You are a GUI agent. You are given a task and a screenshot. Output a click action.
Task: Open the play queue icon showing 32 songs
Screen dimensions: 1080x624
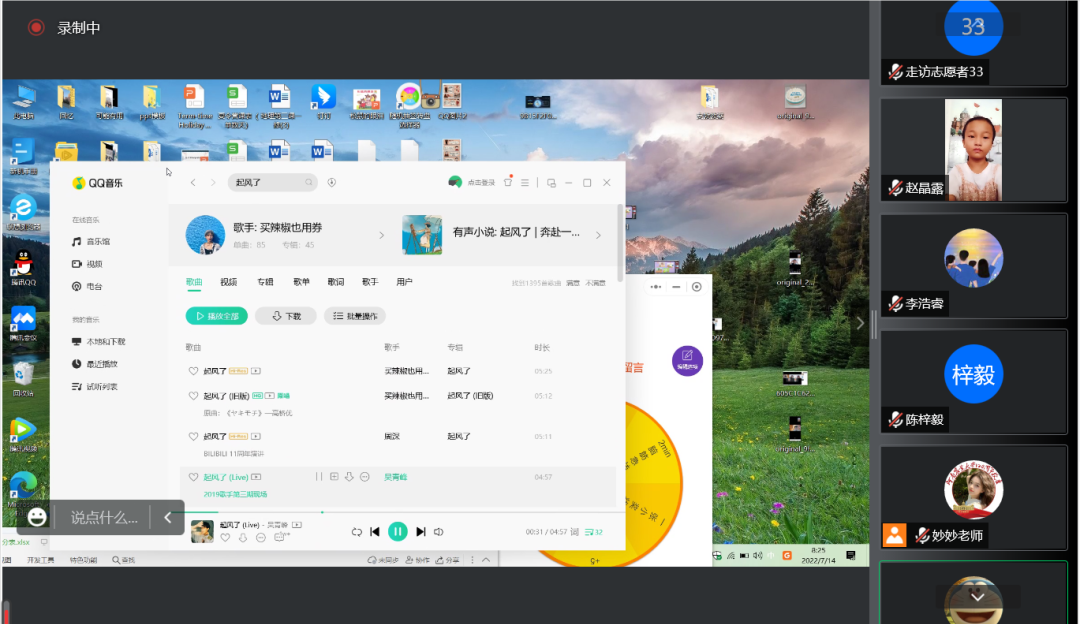[x=594, y=532]
